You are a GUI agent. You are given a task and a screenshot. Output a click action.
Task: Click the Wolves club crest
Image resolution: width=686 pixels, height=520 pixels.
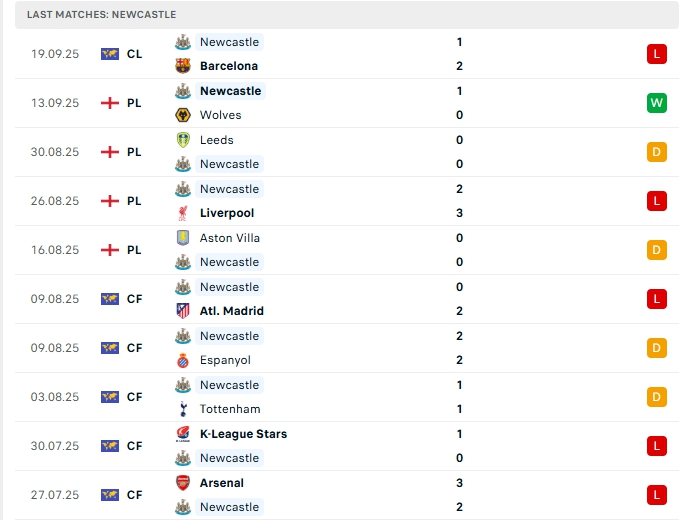(183, 115)
